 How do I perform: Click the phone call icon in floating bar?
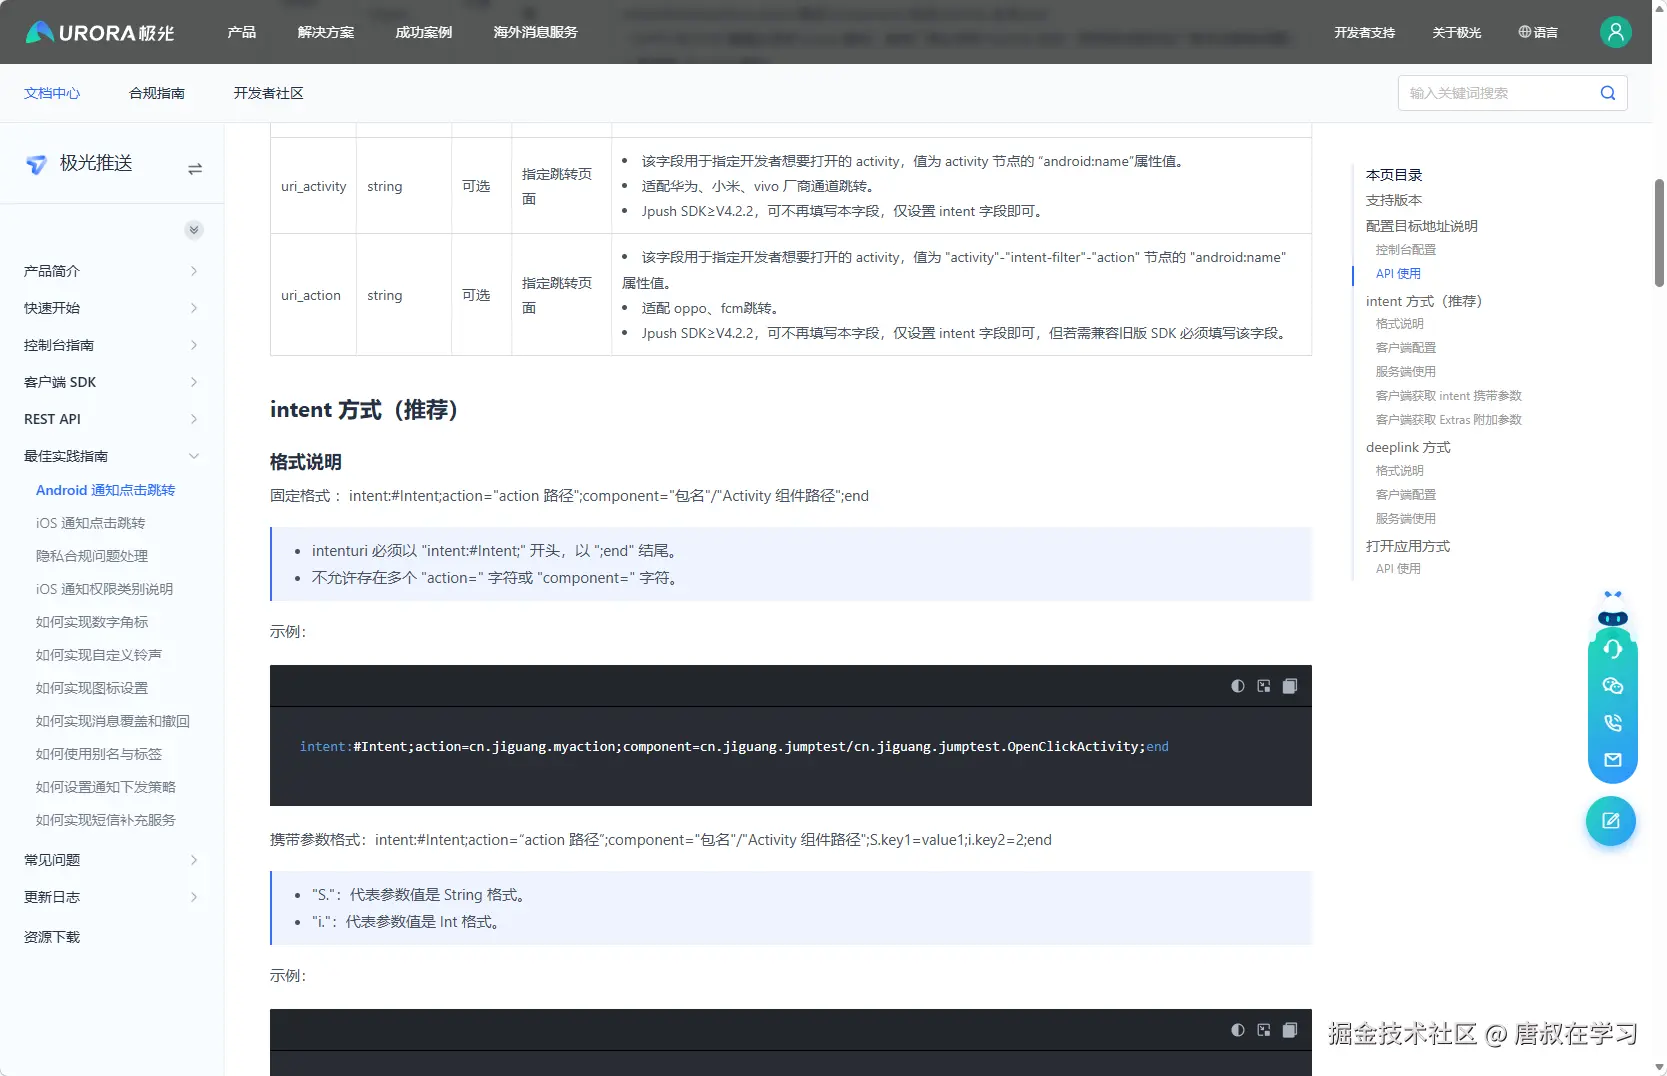click(x=1612, y=723)
